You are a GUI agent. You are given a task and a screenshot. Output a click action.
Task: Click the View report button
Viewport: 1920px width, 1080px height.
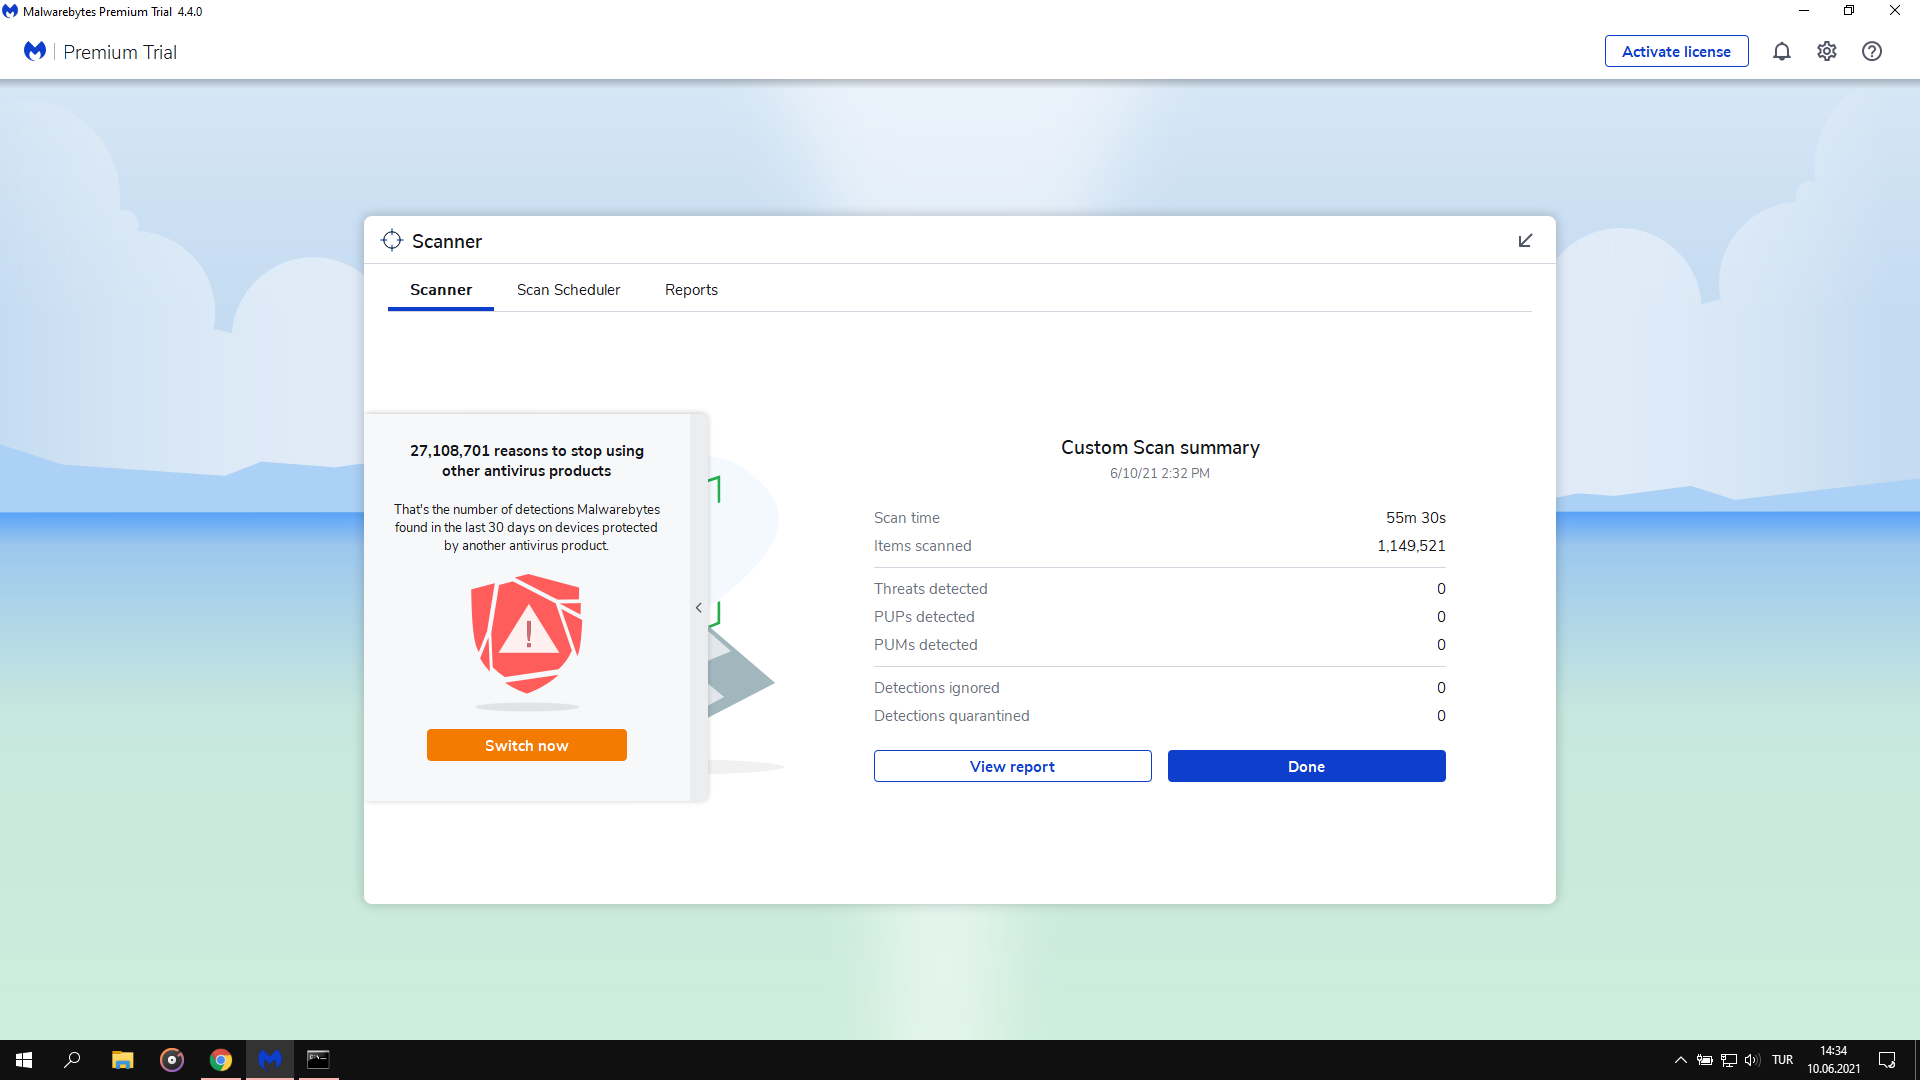pos(1012,767)
